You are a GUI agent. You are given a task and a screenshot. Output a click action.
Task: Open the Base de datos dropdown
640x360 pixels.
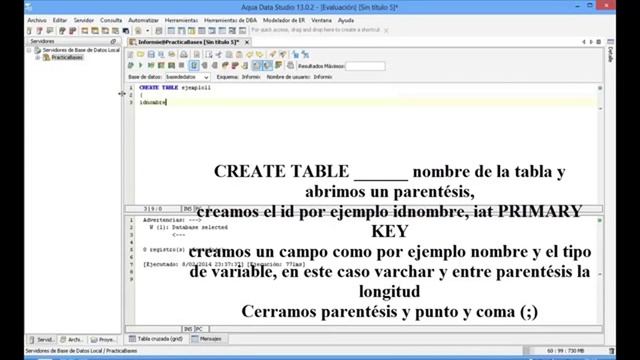tap(187, 77)
